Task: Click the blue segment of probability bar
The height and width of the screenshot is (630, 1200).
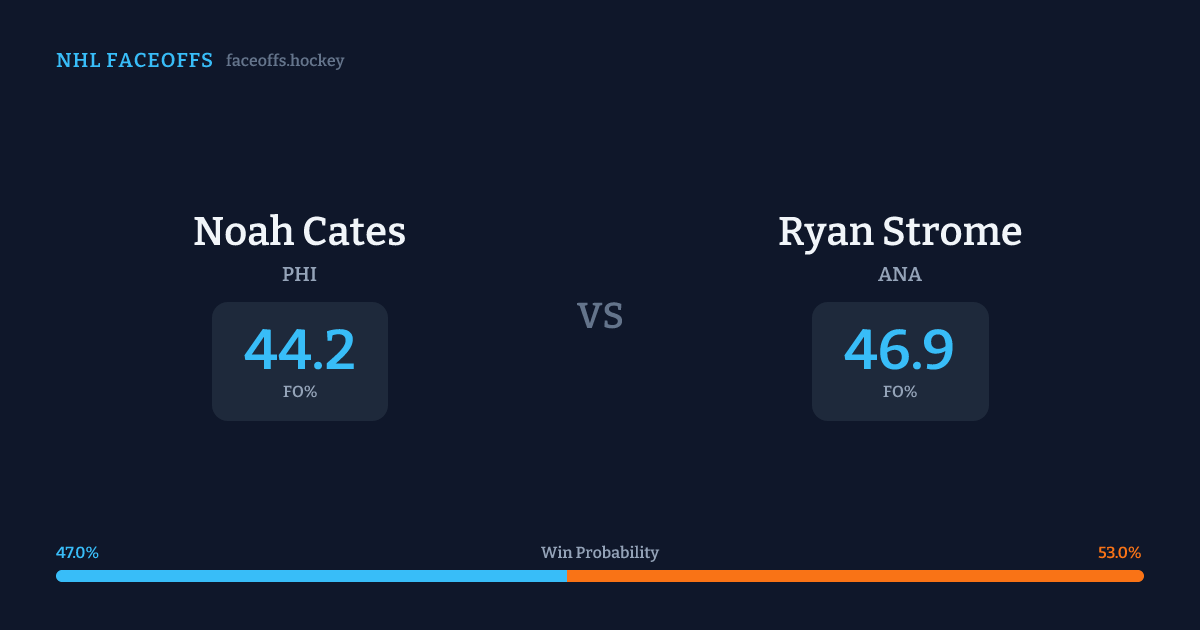Action: [312, 576]
